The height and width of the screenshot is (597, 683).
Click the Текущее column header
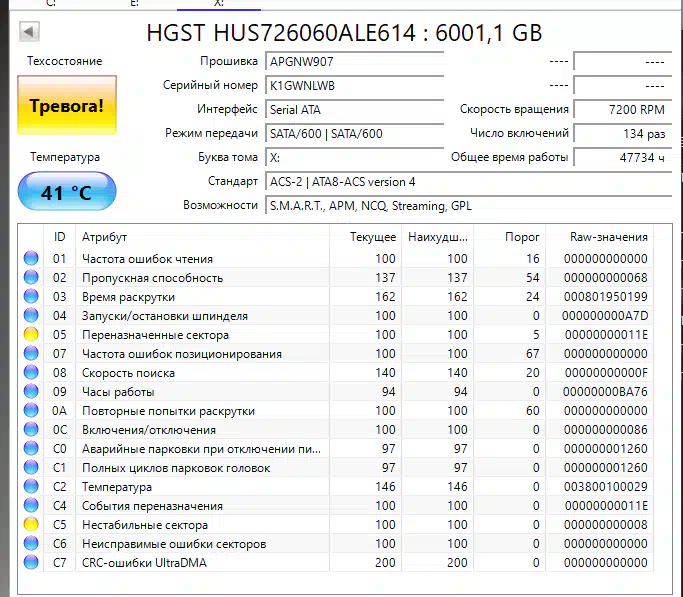[365, 237]
